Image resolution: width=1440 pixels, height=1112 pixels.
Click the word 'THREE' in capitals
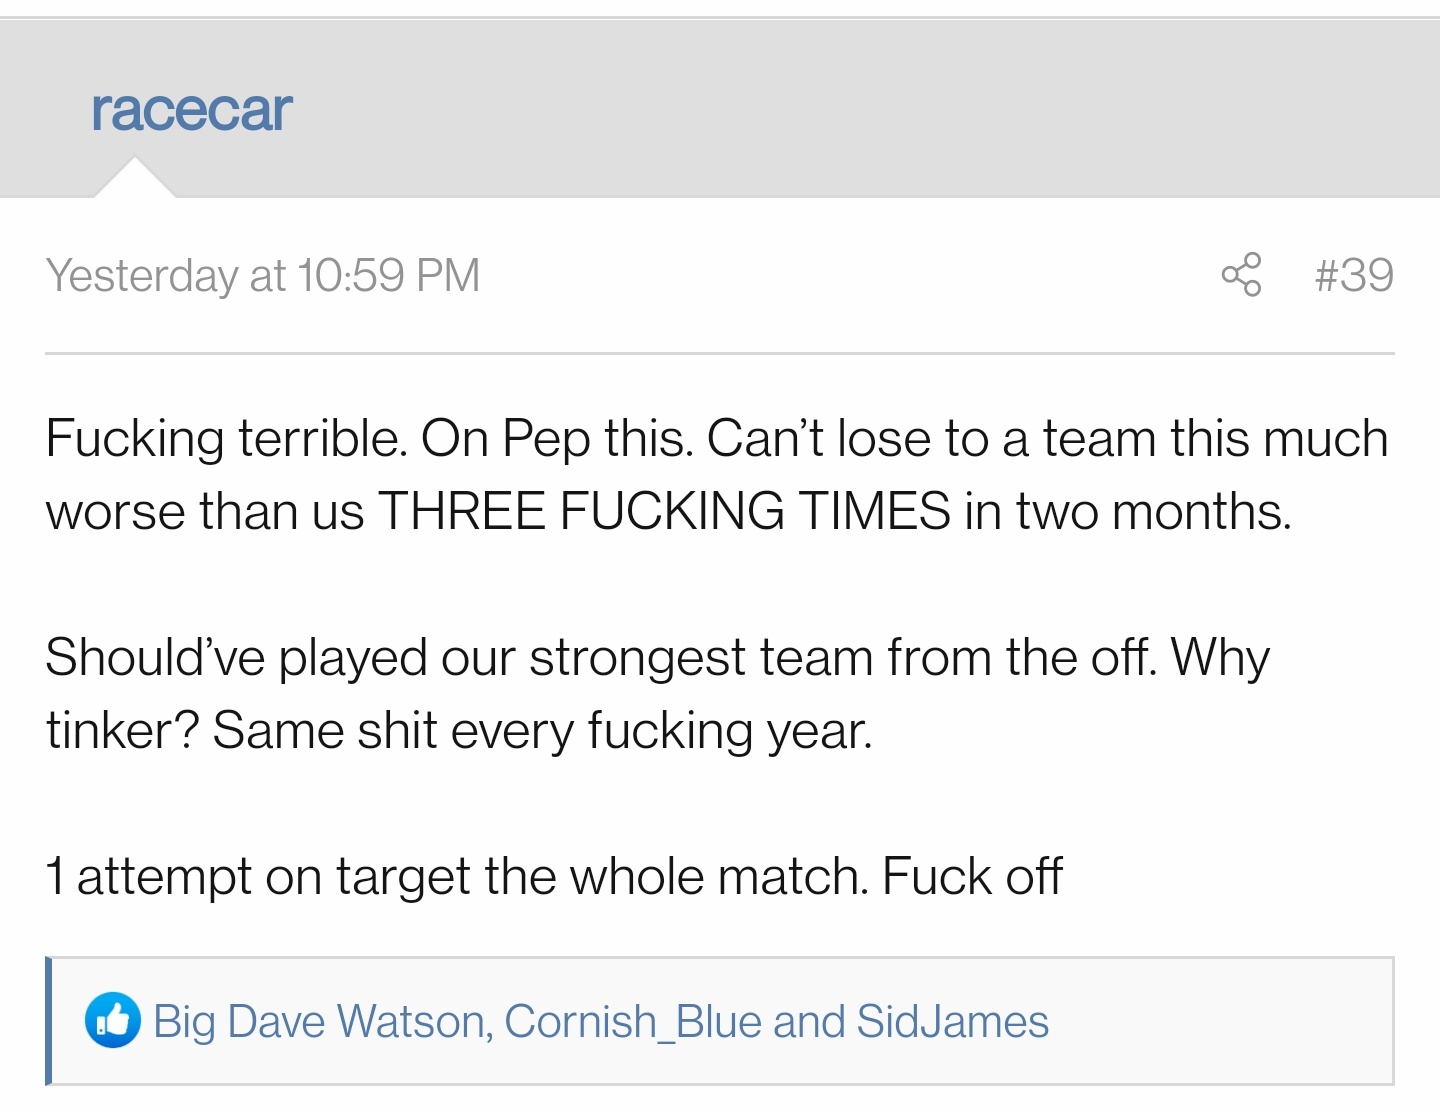coord(462,511)
